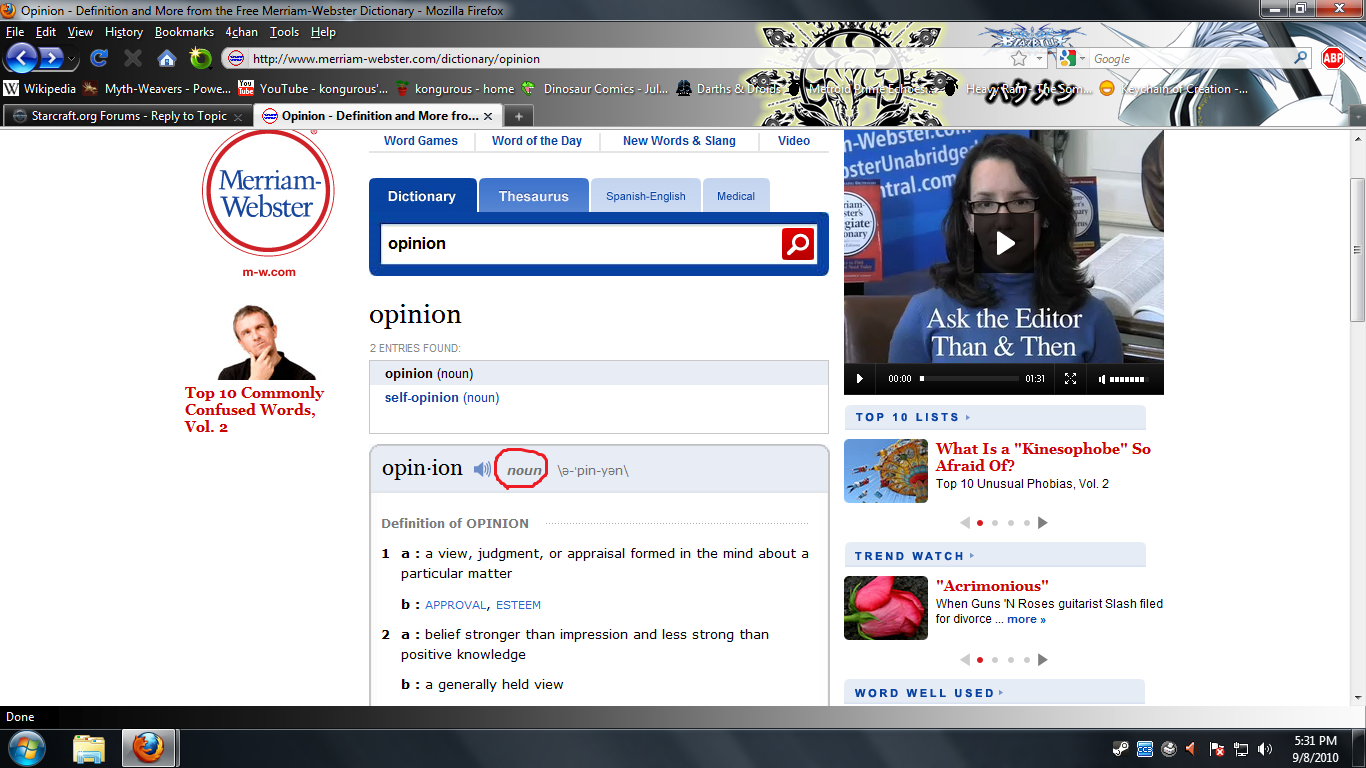Open the Action Center flag tray icon

click(x=1217, y=748)
